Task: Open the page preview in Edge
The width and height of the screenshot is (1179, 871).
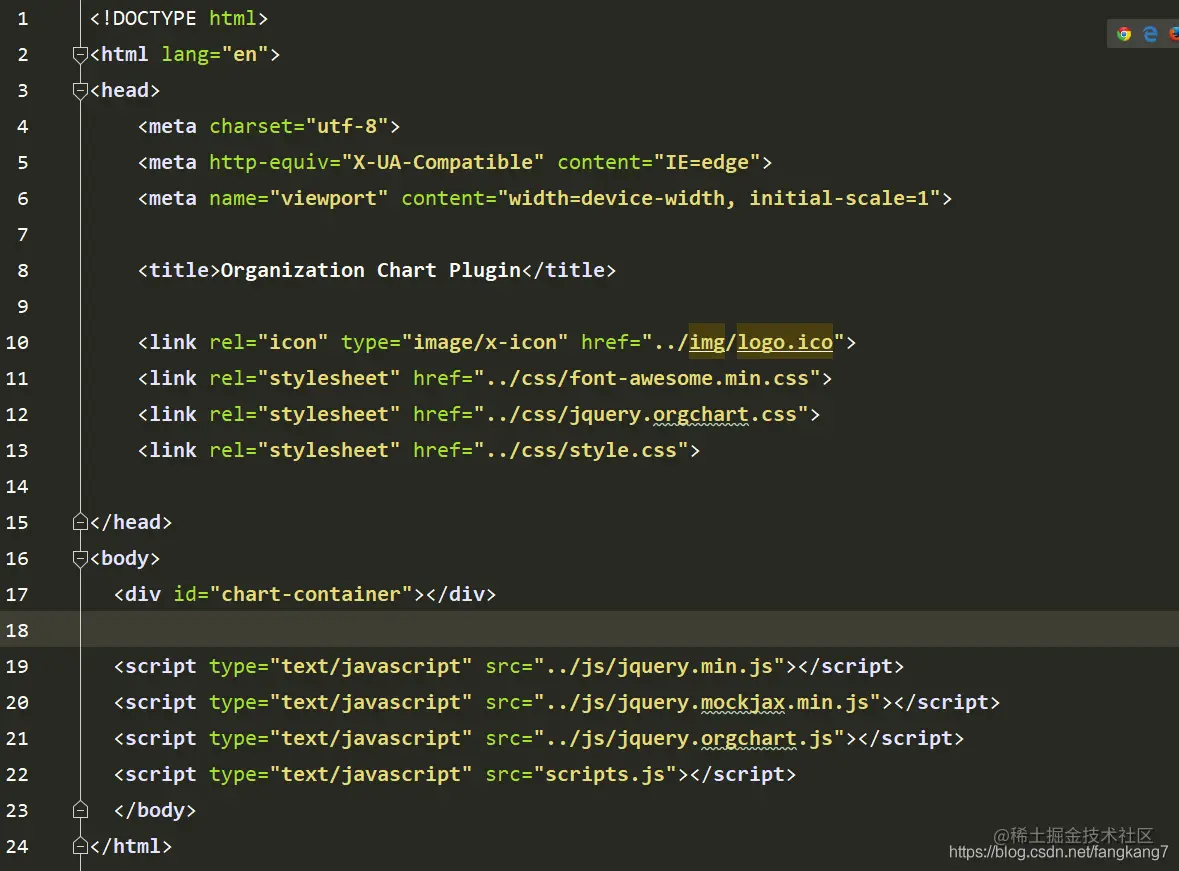Action: tap(1150, 34)
